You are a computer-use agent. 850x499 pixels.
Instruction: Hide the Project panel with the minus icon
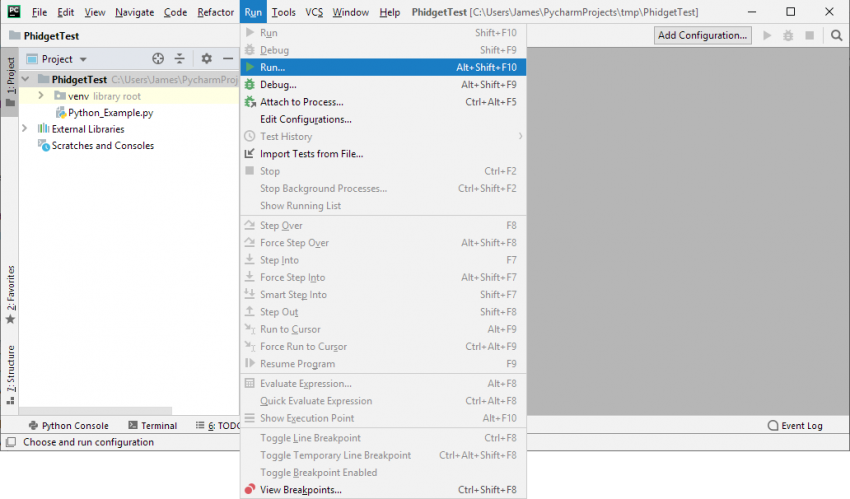click(x=228, y=59)
